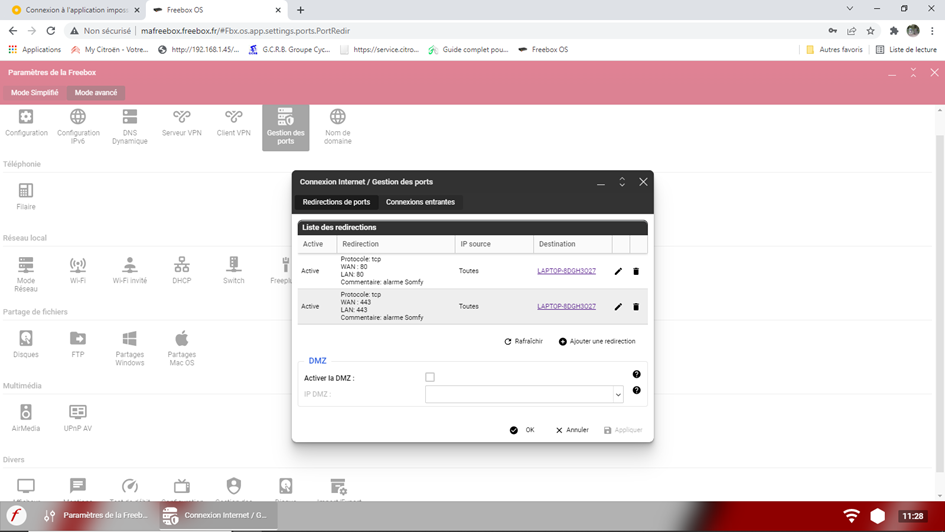Delete the WAN 80 redirection
The image size is (945, 532).
[x=636, y=272]
